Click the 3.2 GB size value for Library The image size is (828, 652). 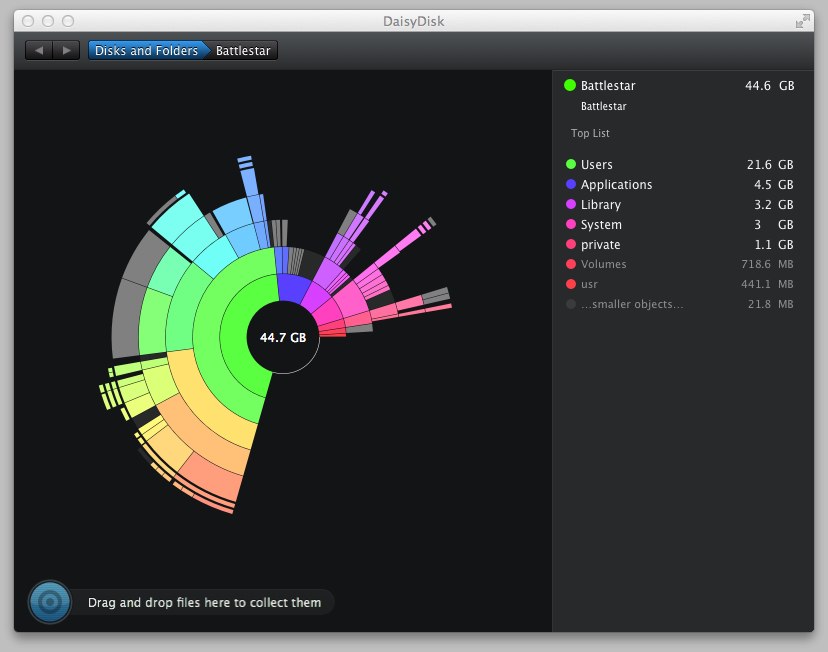coord(774,205)
